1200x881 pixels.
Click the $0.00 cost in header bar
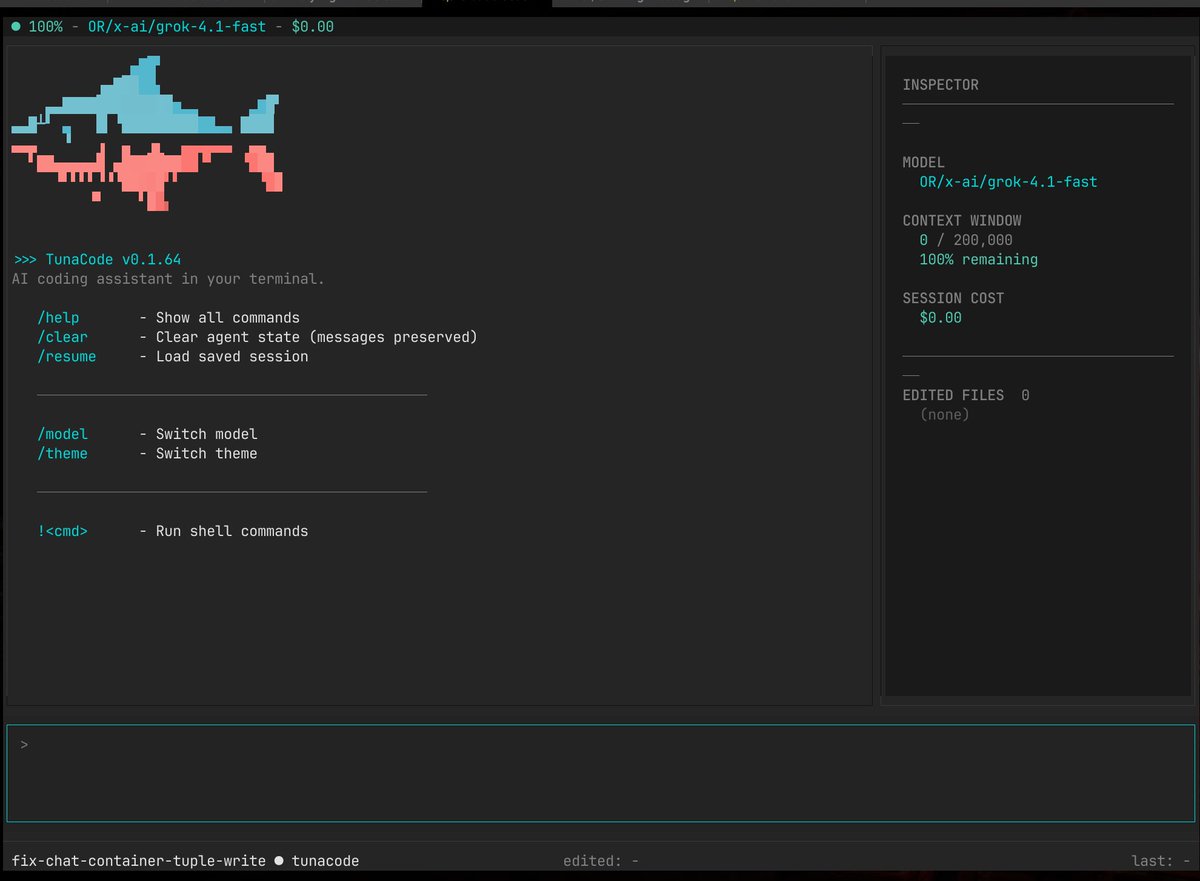(x=312, y=27)
